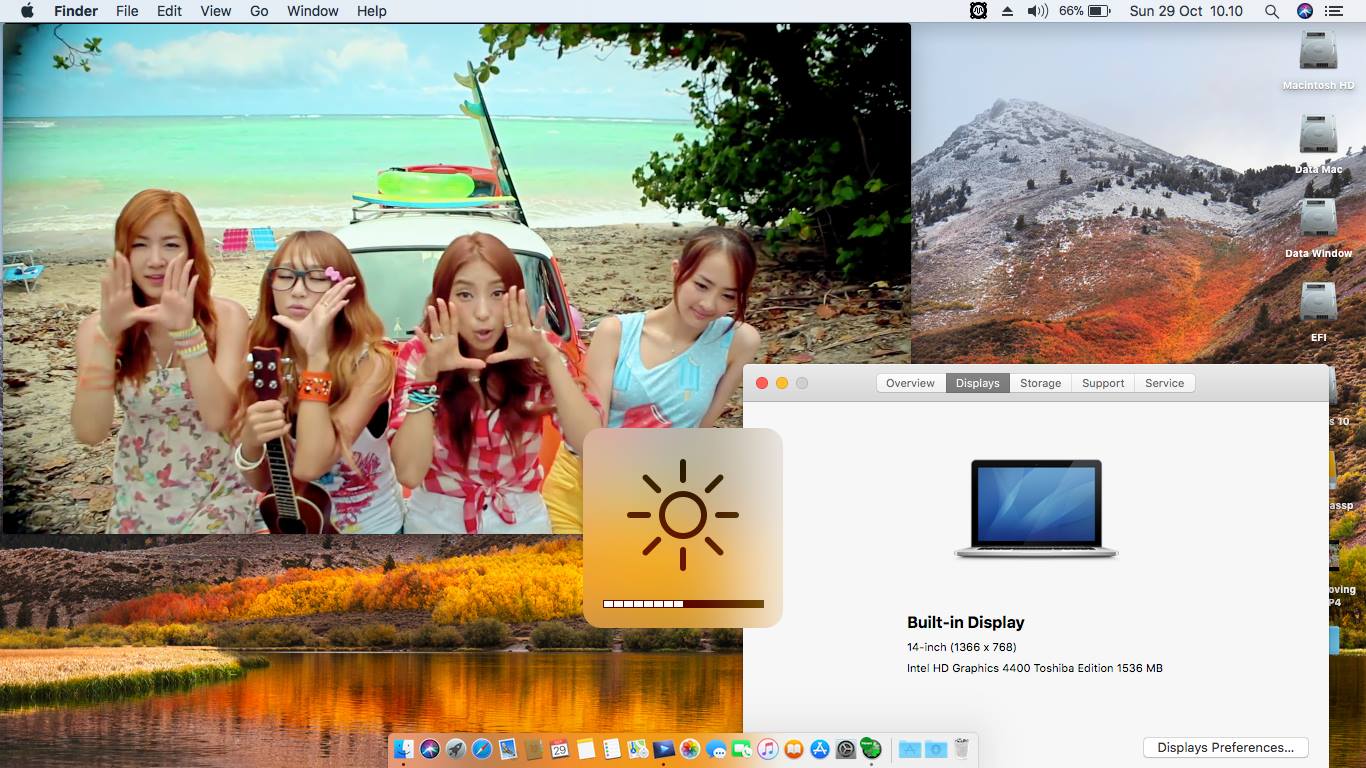Select the Support tab
This screenshot has width=1366, height=768.
coord(1103,383)
